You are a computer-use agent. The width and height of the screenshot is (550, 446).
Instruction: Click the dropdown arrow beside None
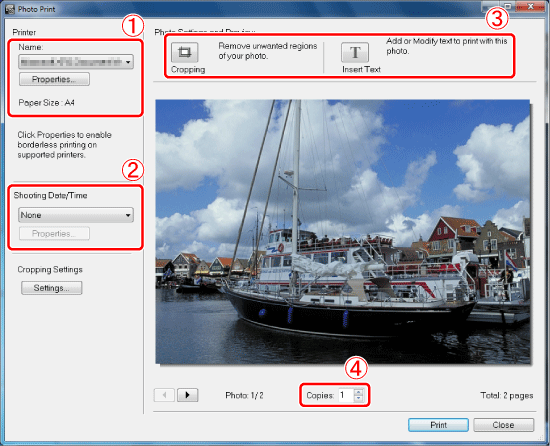pyautogui.click(x=128, y=215)
